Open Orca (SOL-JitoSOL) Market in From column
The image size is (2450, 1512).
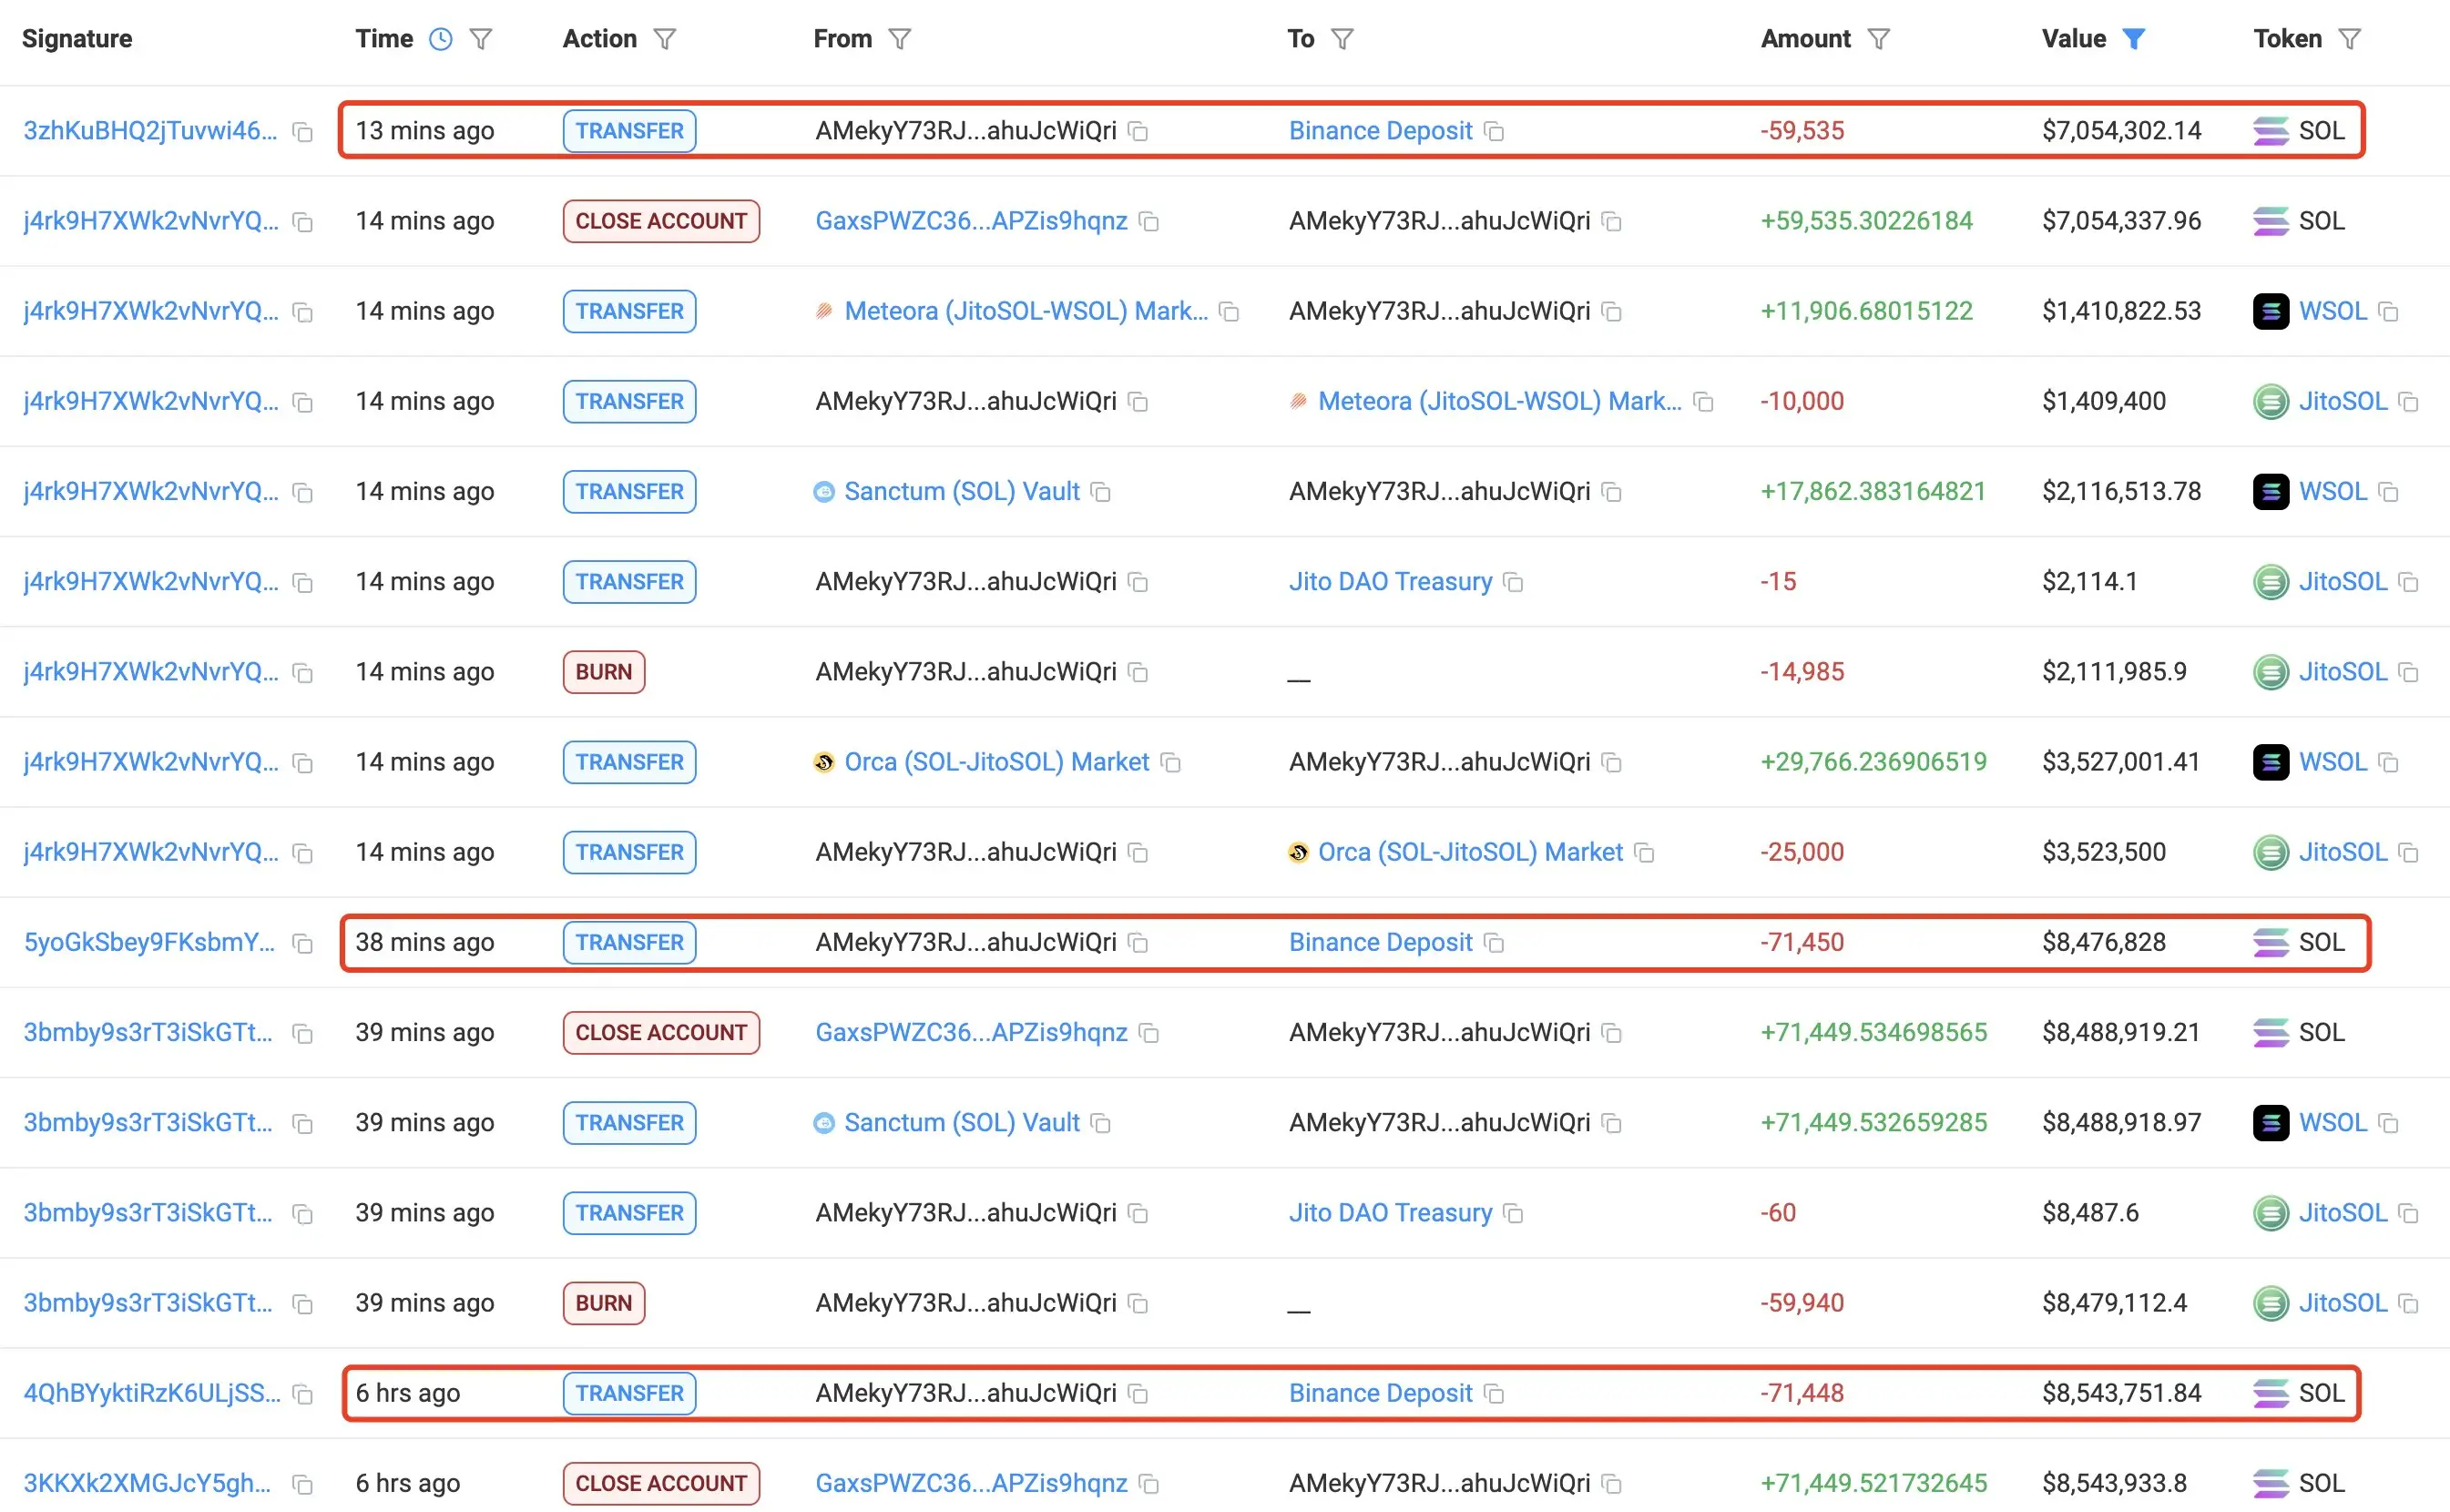(x=996, y=762)
